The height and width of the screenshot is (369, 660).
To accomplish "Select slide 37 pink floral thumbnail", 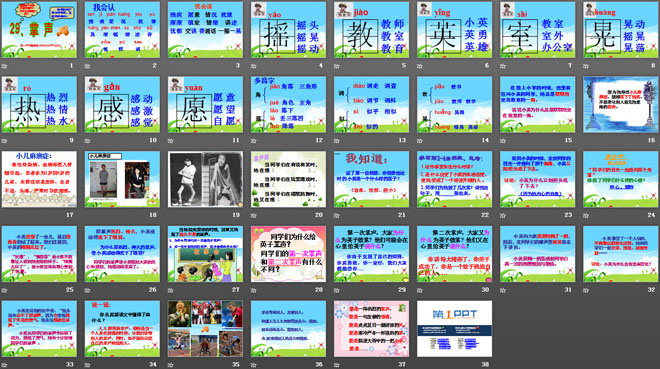I will 372,329.
